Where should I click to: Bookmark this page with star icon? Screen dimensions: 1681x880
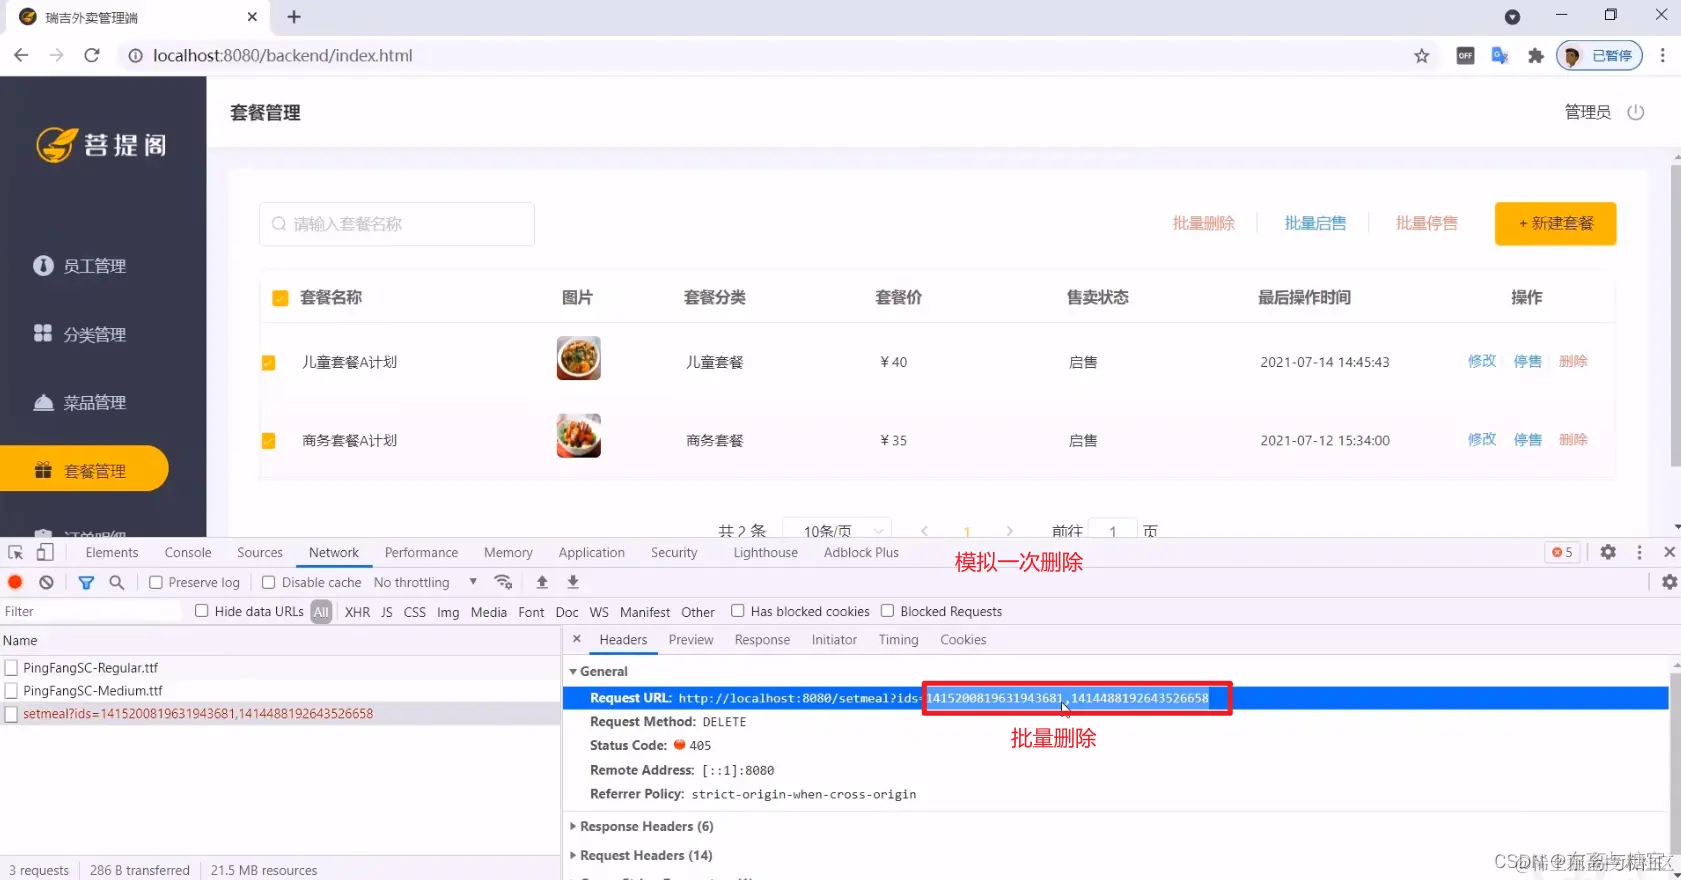click(x=1421, y=56)
